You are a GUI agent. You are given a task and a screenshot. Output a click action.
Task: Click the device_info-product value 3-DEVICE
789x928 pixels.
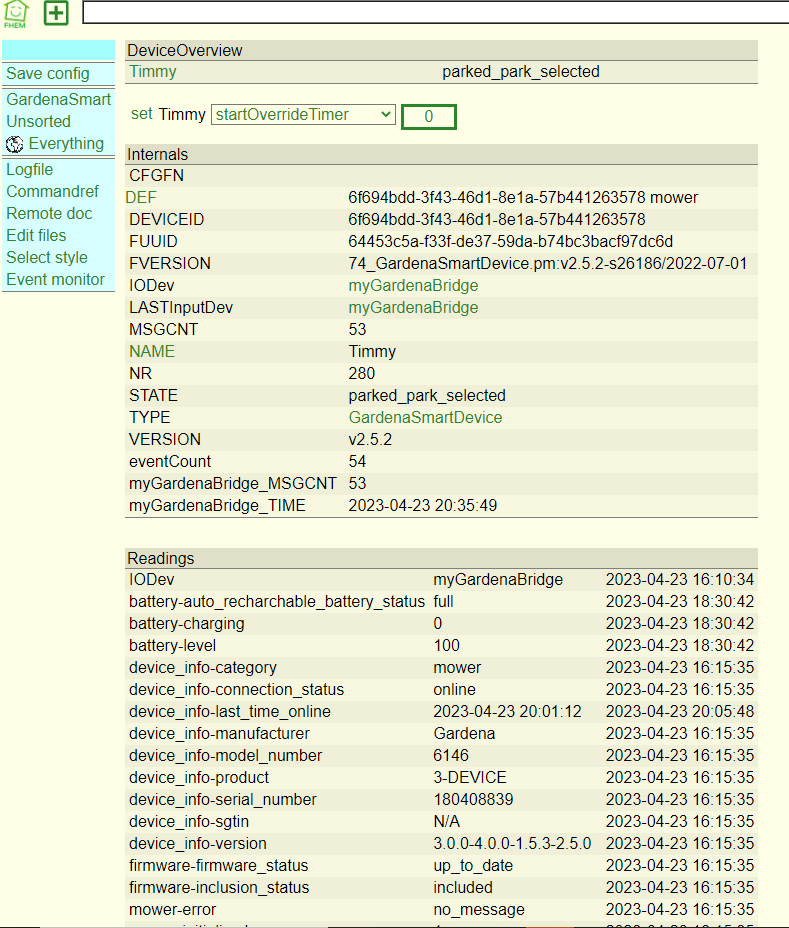[469, 777]
